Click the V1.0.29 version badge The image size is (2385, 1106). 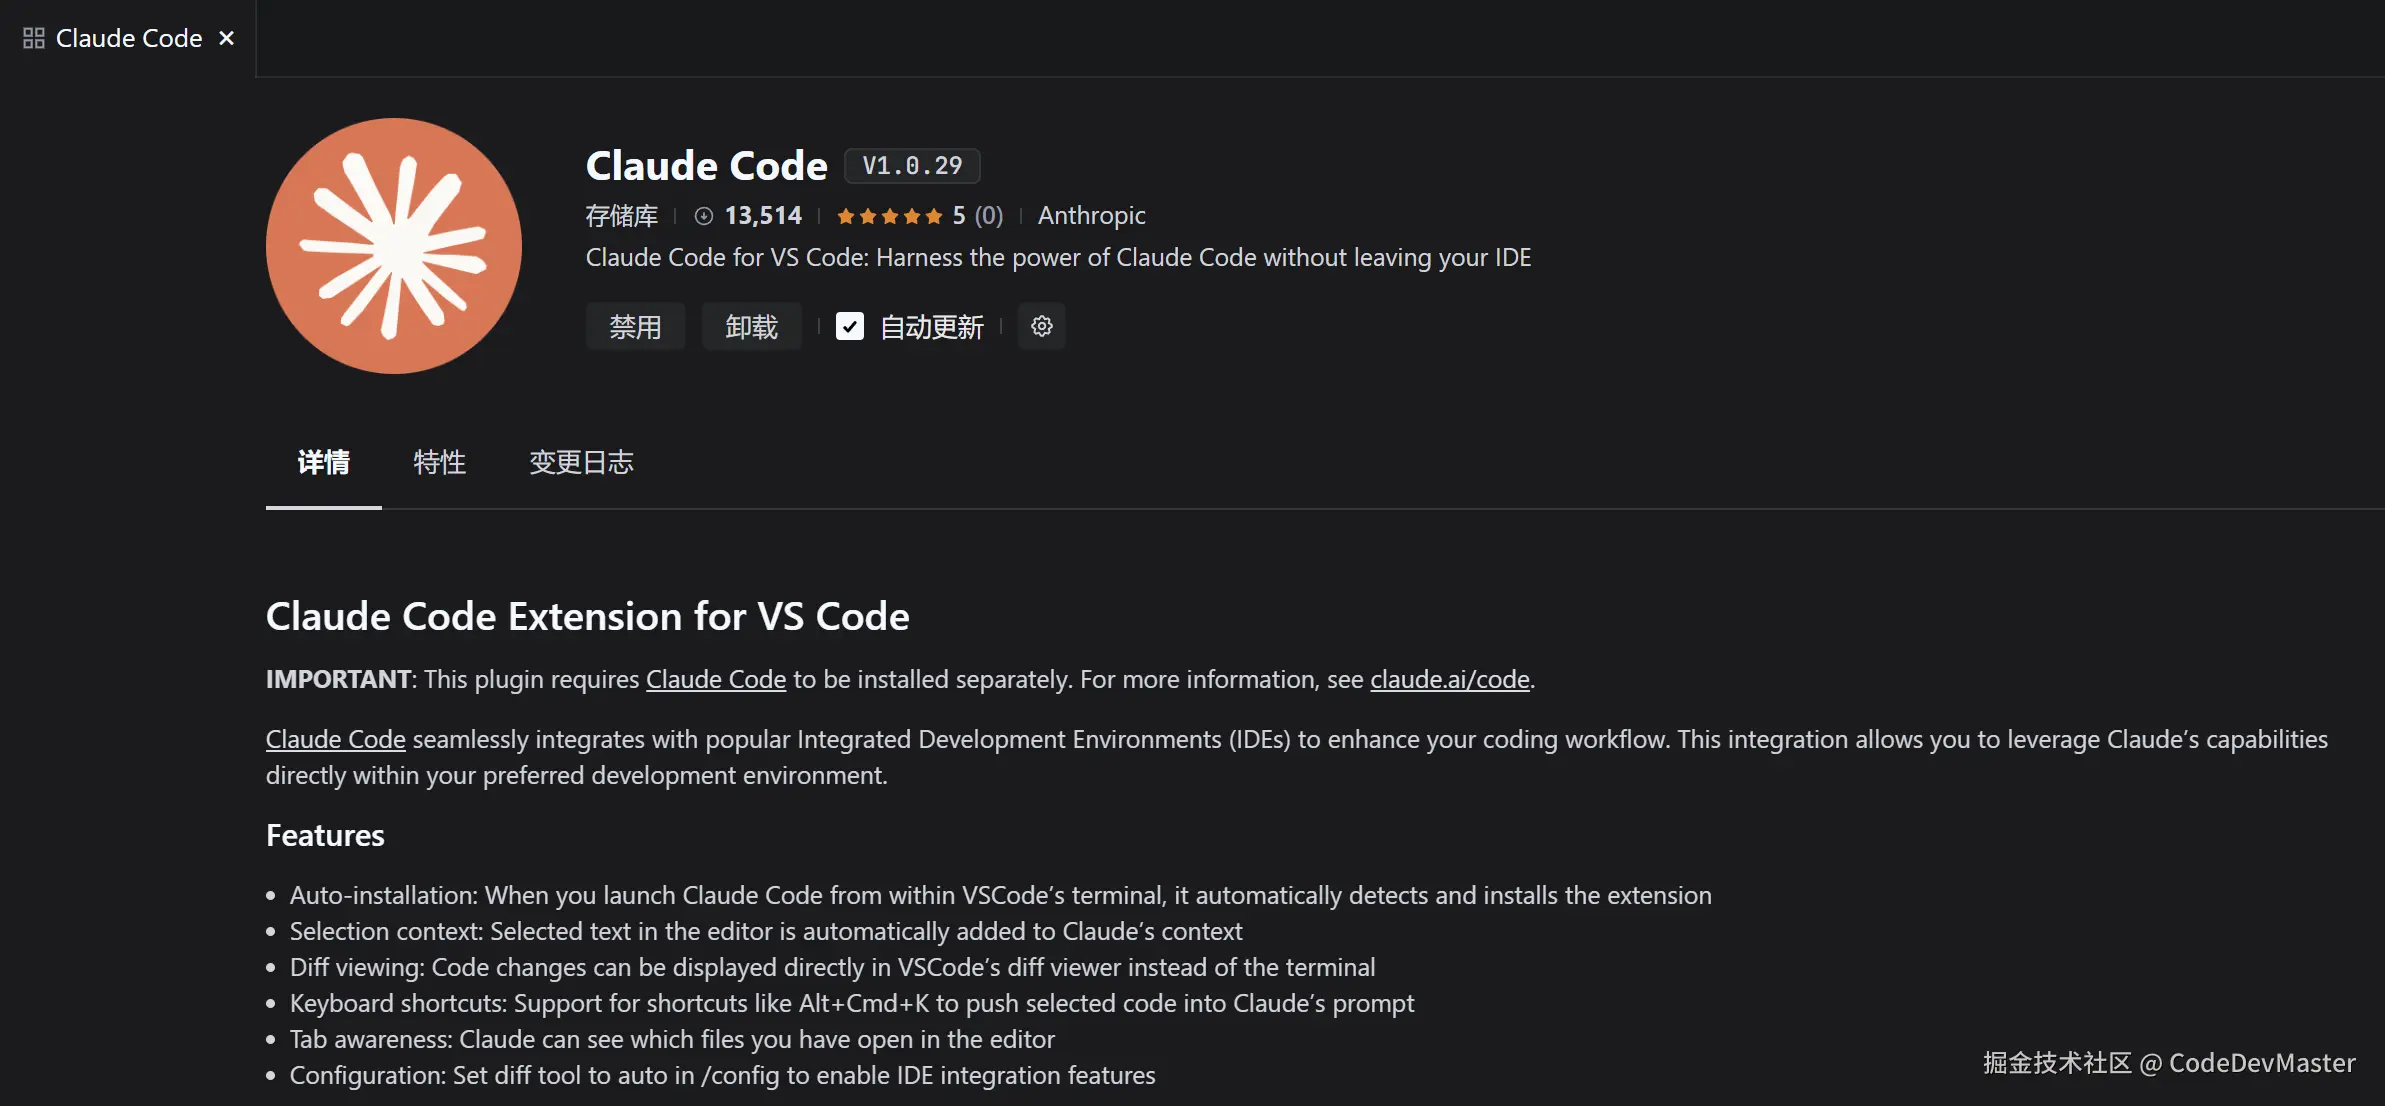tap(912, 166)
